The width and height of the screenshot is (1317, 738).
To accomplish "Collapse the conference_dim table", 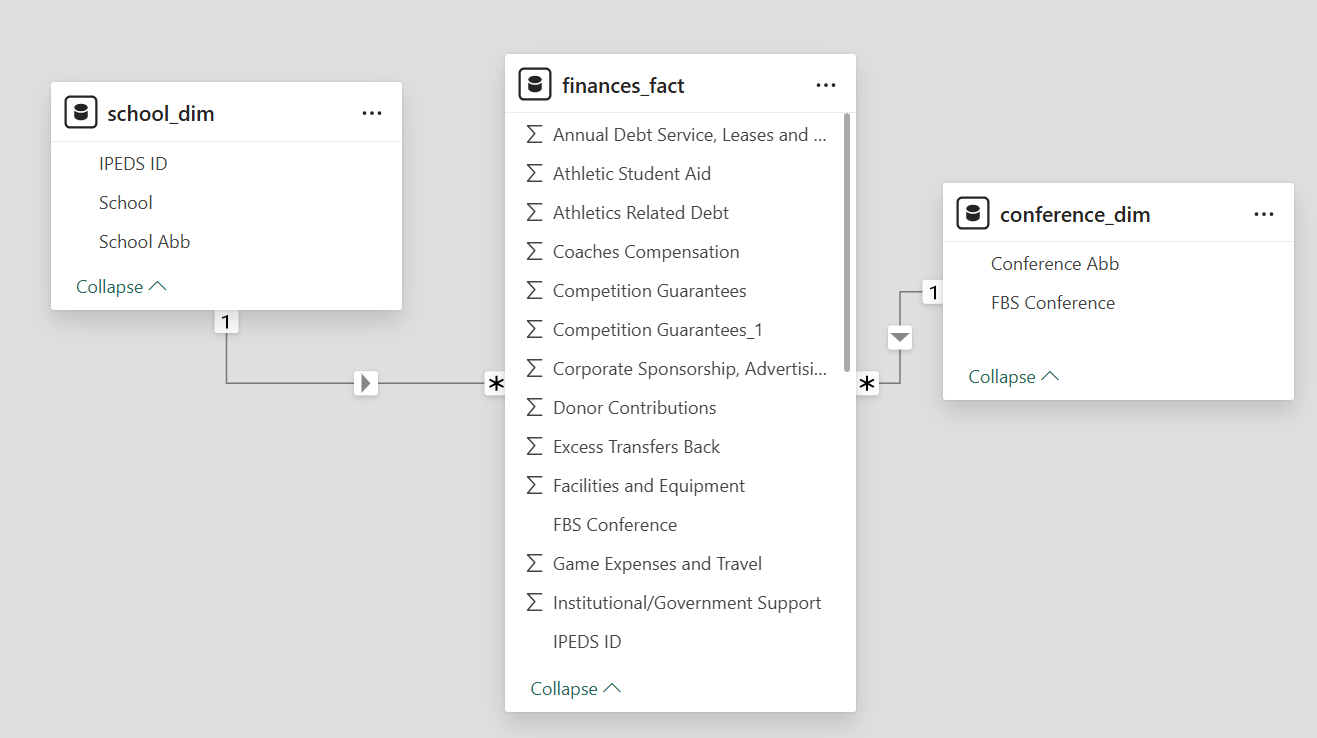I will click(1013, 377).
